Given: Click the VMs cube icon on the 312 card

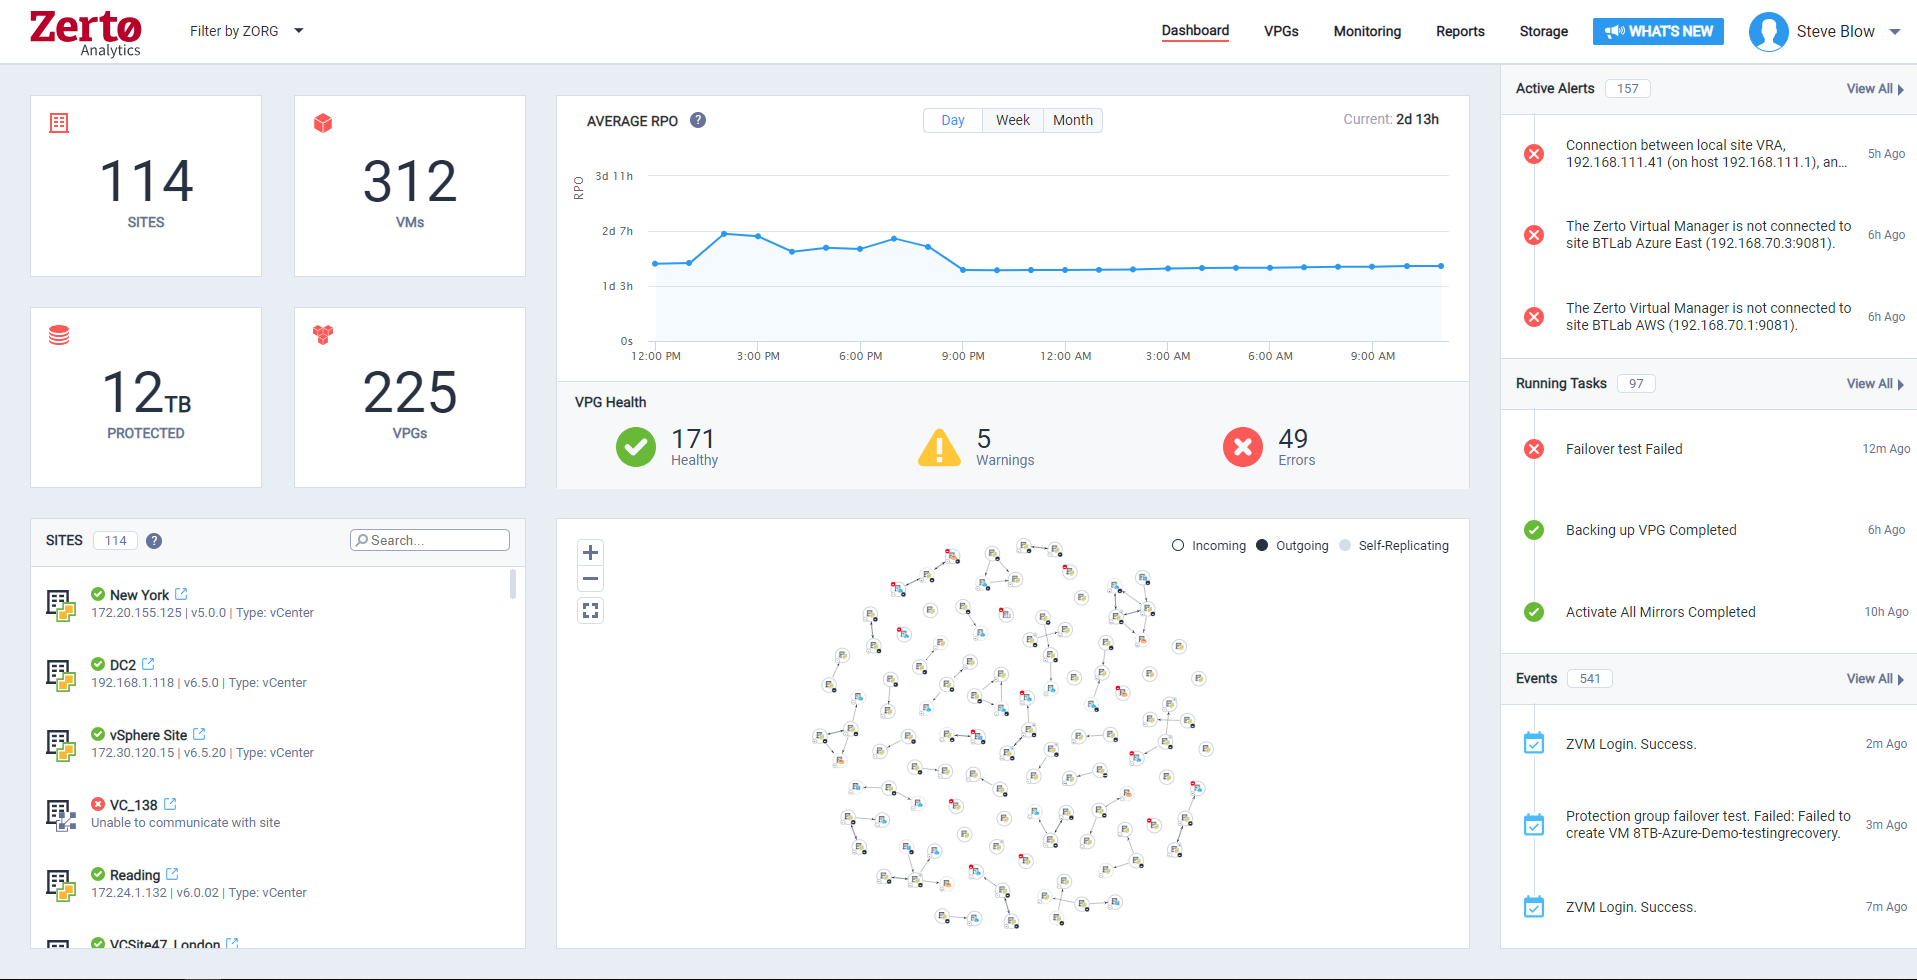Looking at the screenshot, I should coord(322,123).
